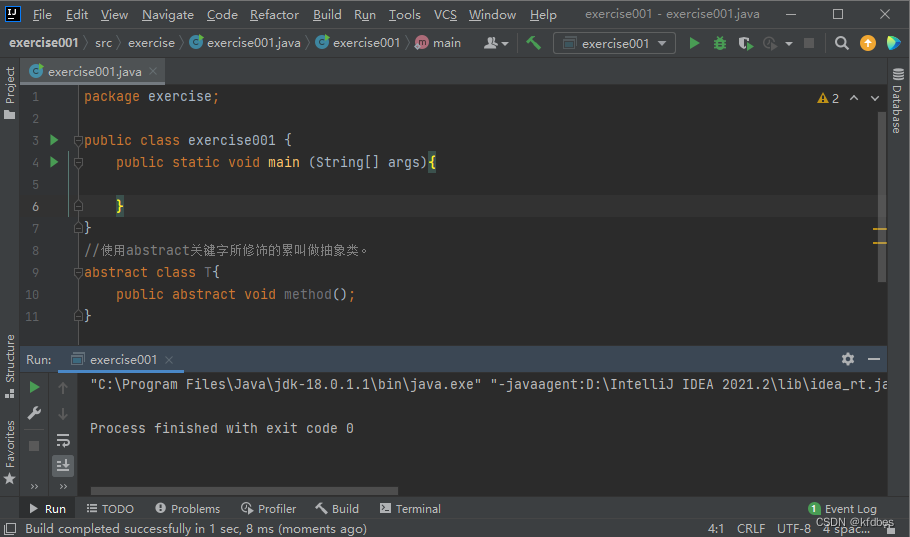Run exercise001 with the green toolbar play icon

click(x=694, y=43)
